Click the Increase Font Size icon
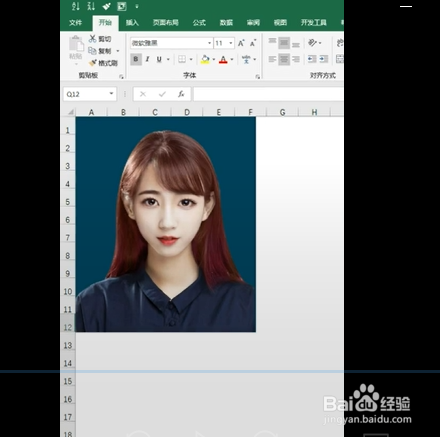This screenshot has width=440, height=437. pyautogui.click(x=241, y=43)
